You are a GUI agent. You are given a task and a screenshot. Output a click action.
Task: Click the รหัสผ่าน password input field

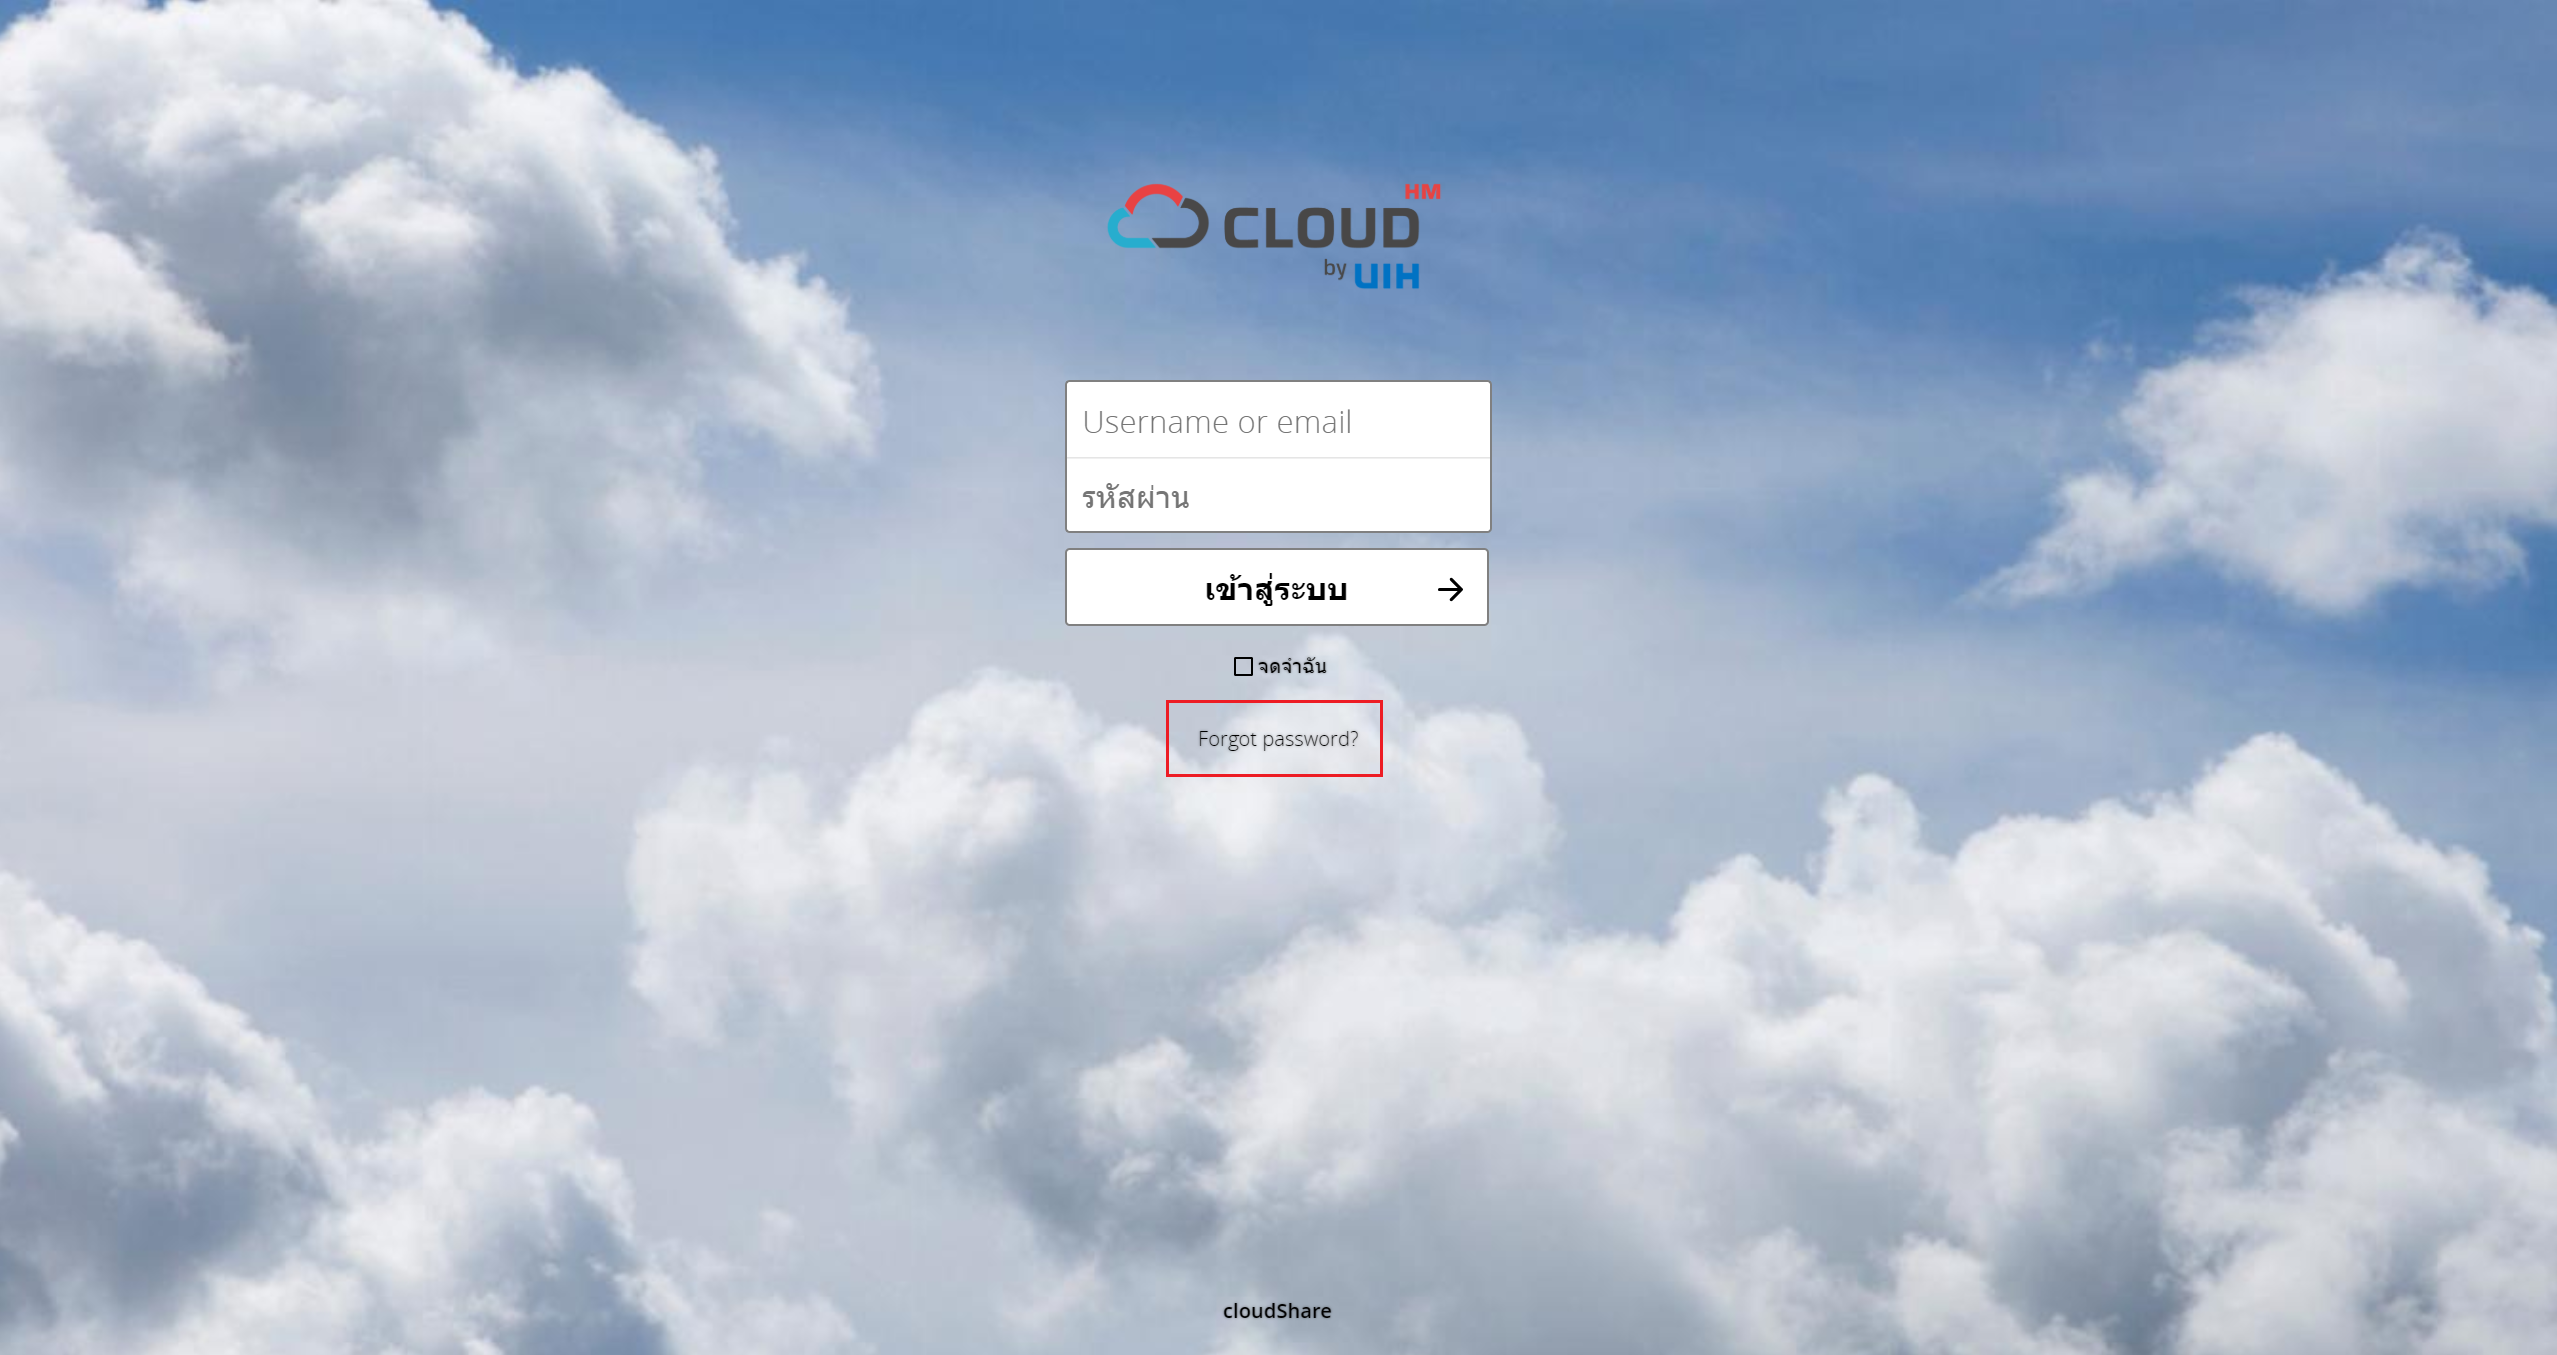pos(1277,496)
